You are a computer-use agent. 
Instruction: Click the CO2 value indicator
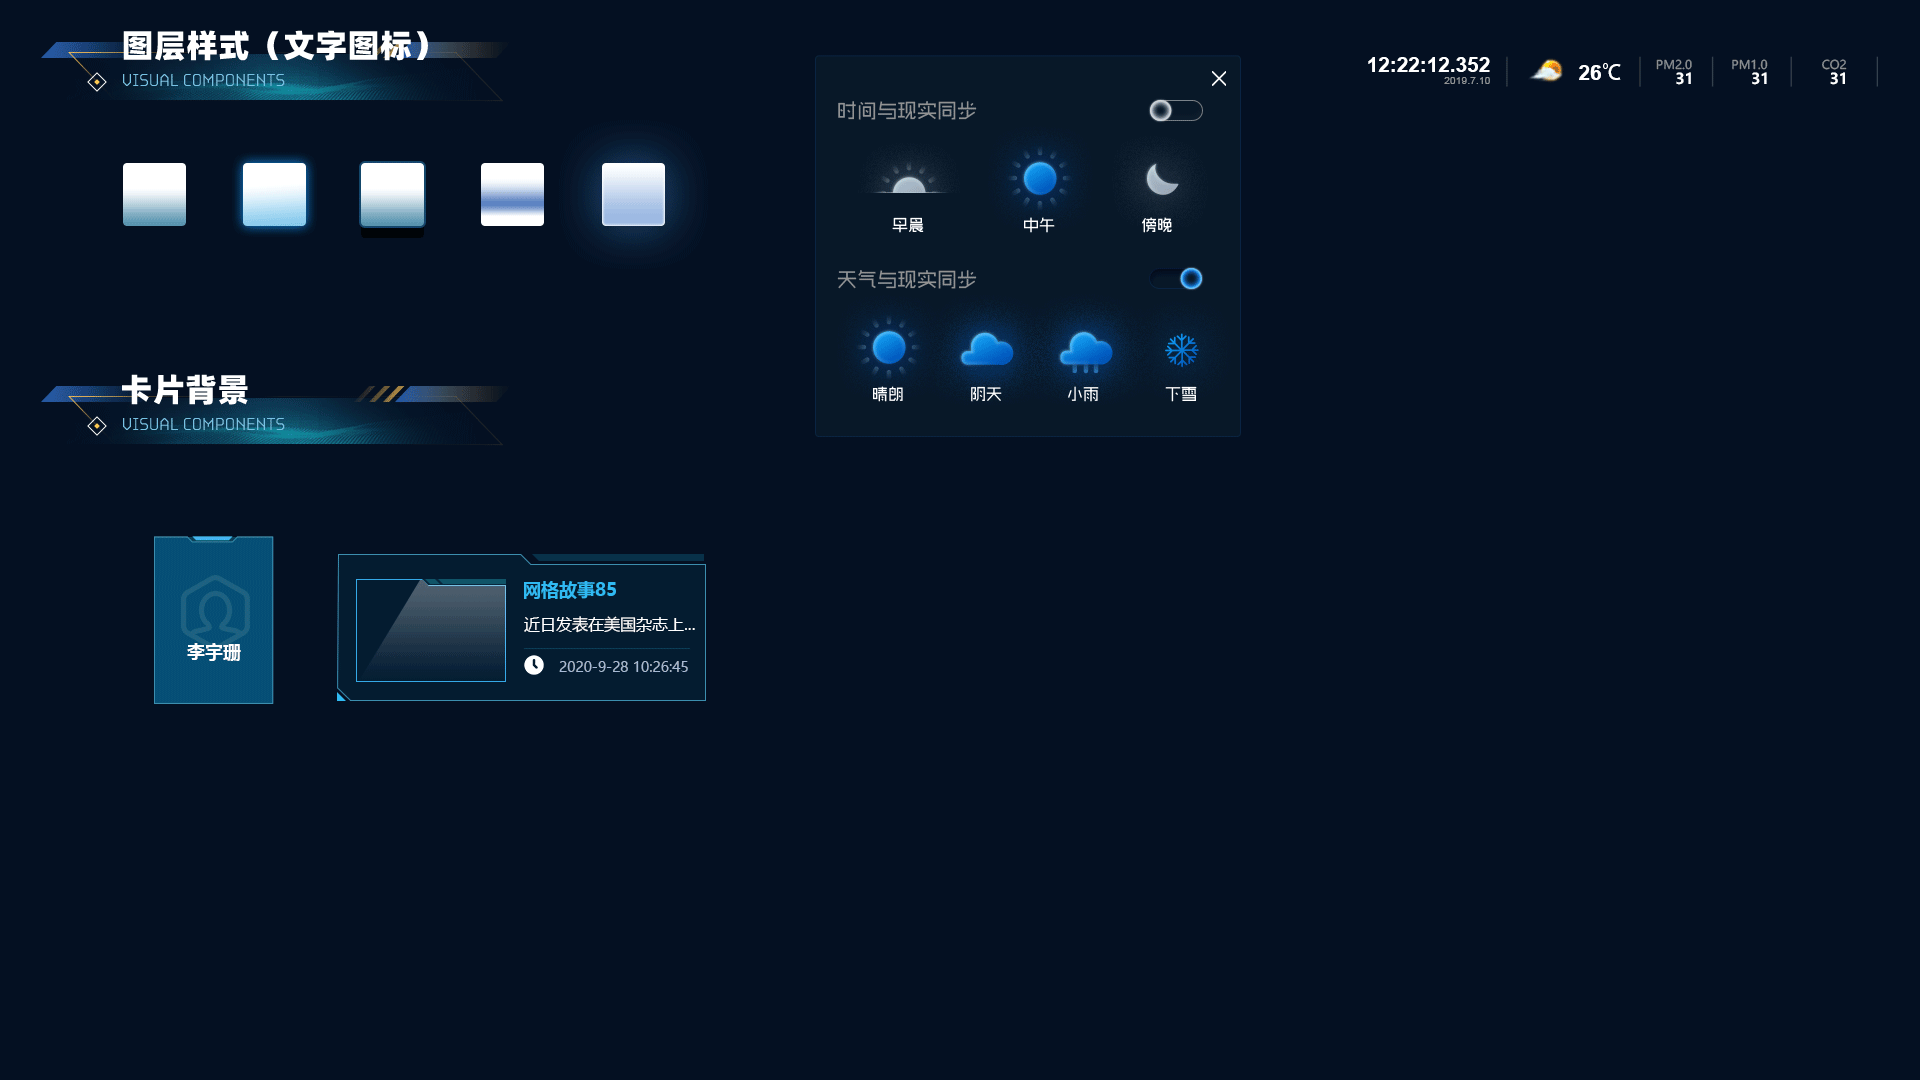tap(1834, 72)
